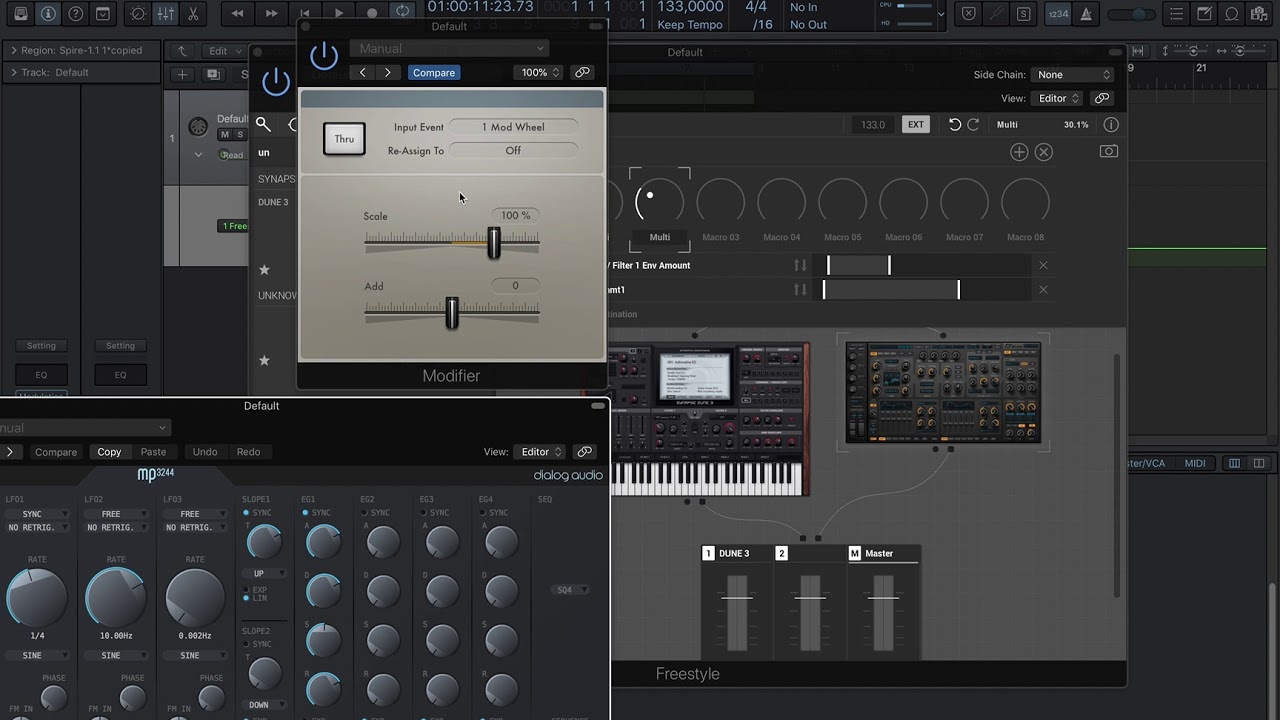1280x720 pixels.
Task: Click the Scale 100 % value field
Action: pyautogui.click(x=516, y=215)
